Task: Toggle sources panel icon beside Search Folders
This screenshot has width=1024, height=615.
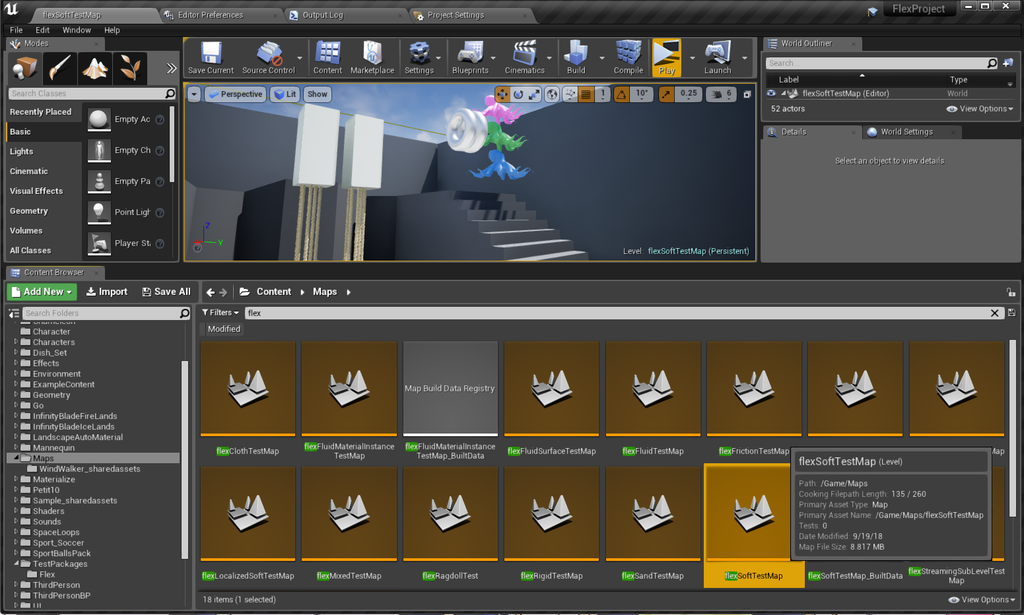Action: pos(14,313)
